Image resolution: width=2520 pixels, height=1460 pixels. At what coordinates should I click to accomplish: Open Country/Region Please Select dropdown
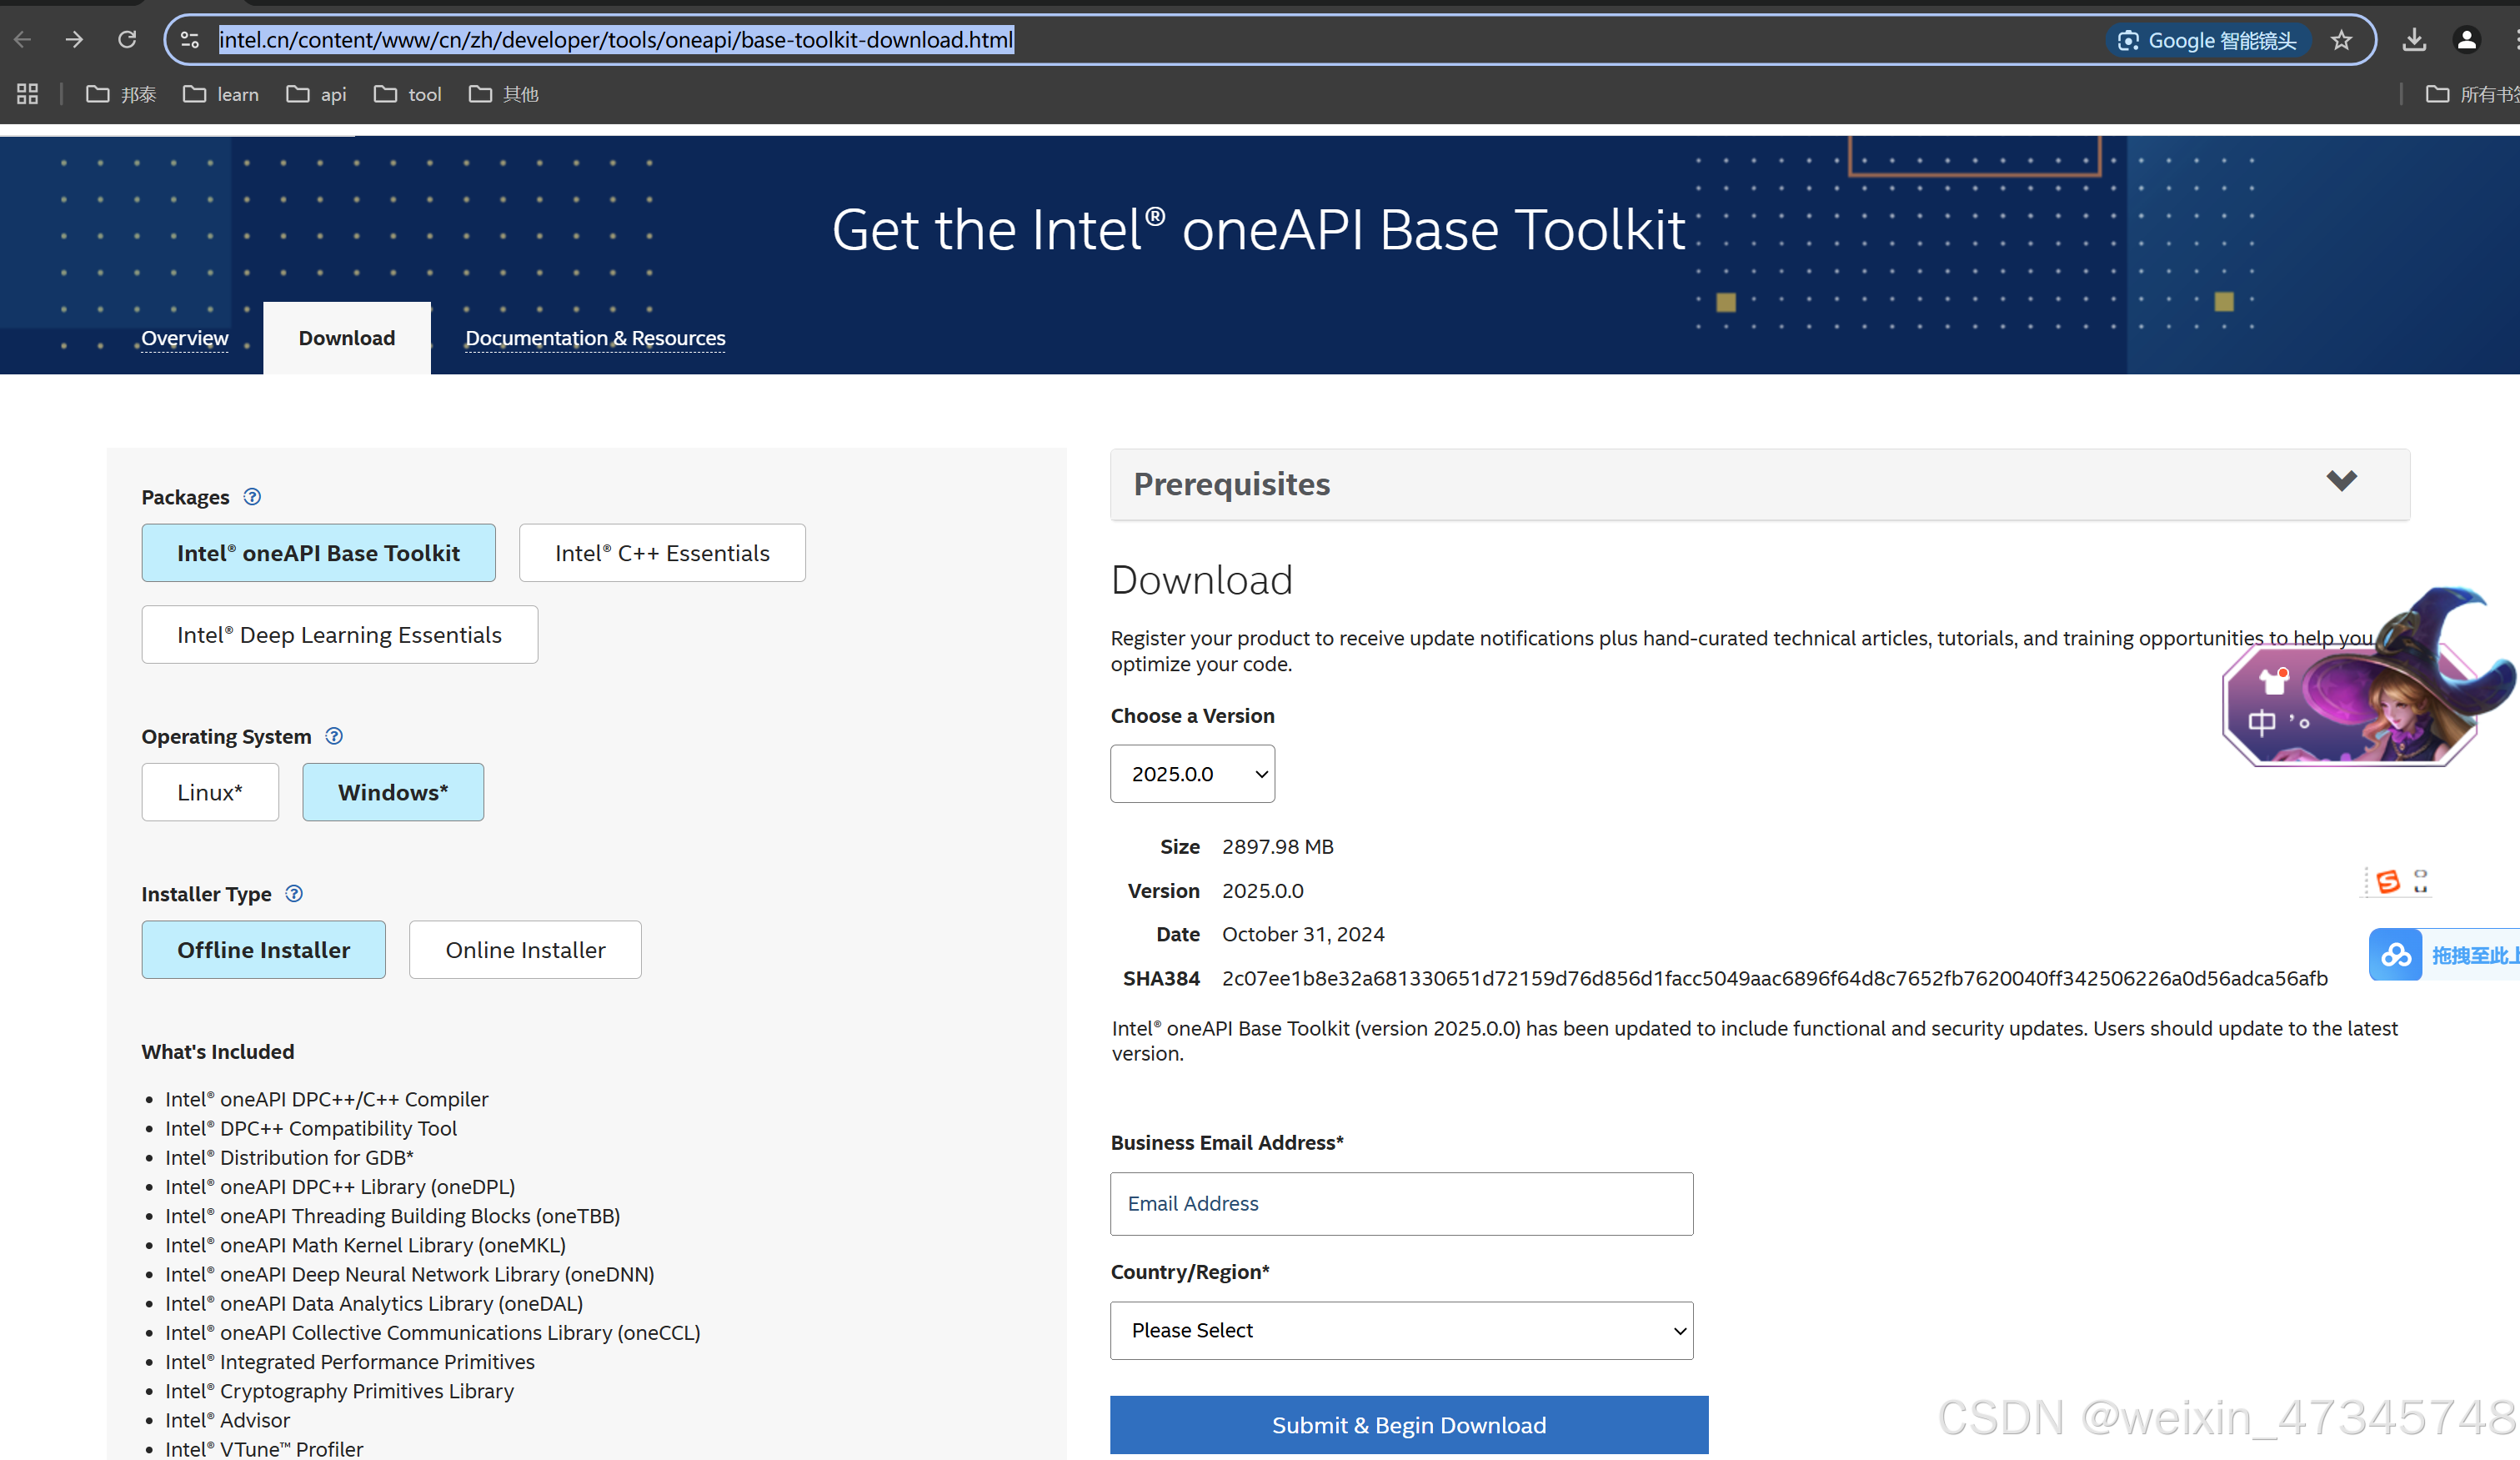tap(1401, 1330)
